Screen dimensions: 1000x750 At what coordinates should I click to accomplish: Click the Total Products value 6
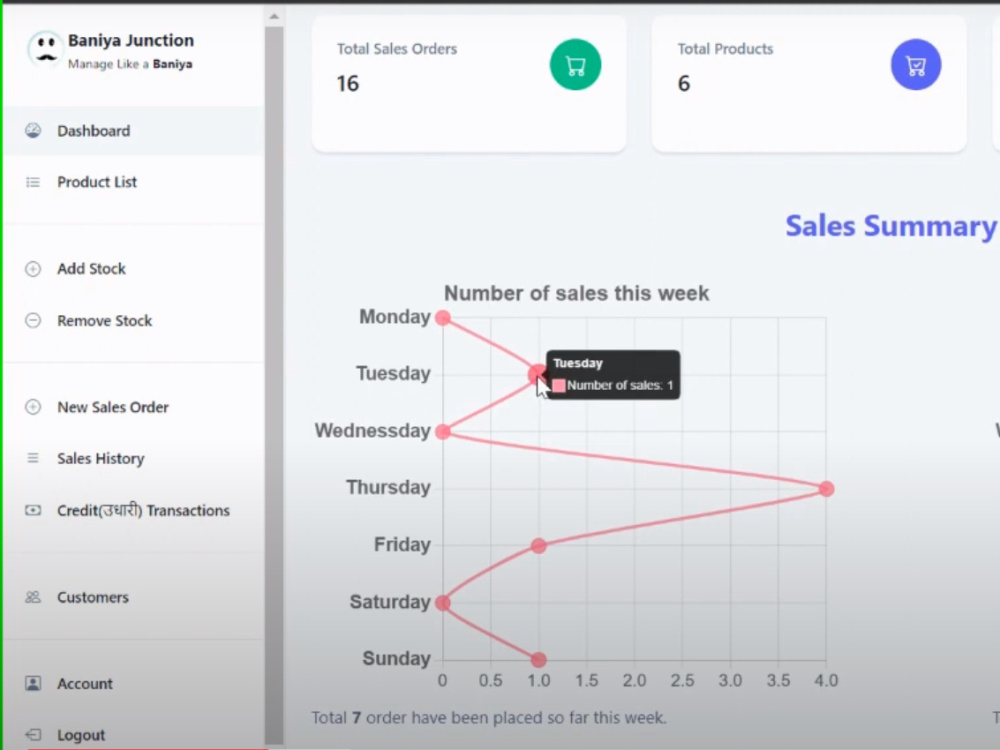(684, 84)
